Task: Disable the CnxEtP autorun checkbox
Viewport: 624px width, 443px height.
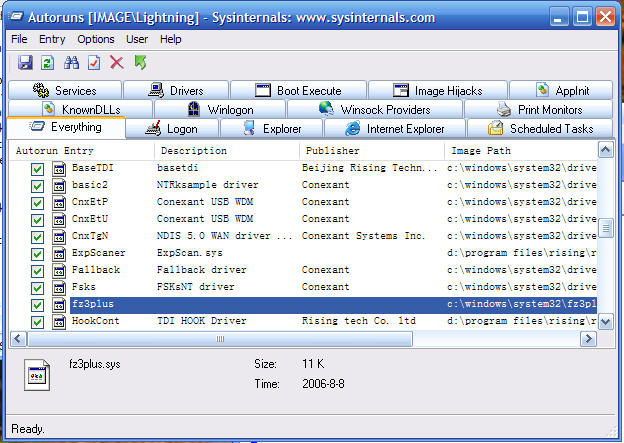Action: point(37,203)
